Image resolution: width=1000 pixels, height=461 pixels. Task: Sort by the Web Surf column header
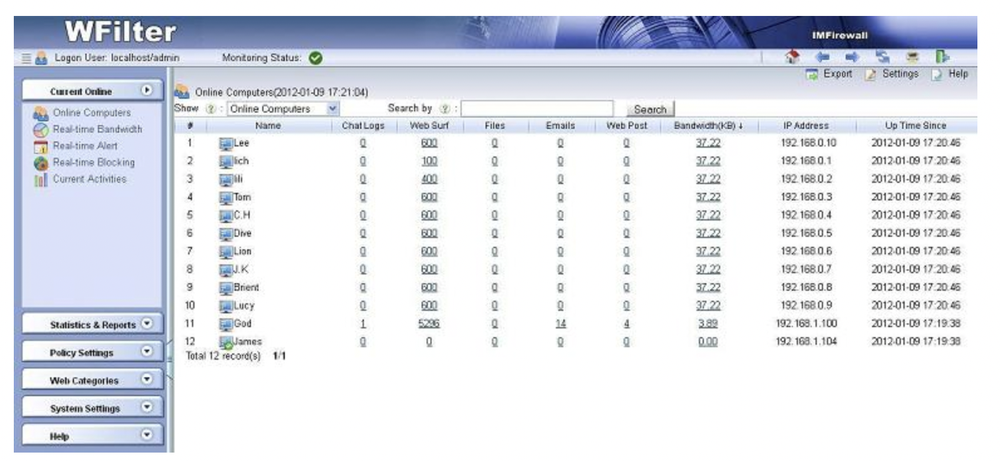click(x=429, y=126)
